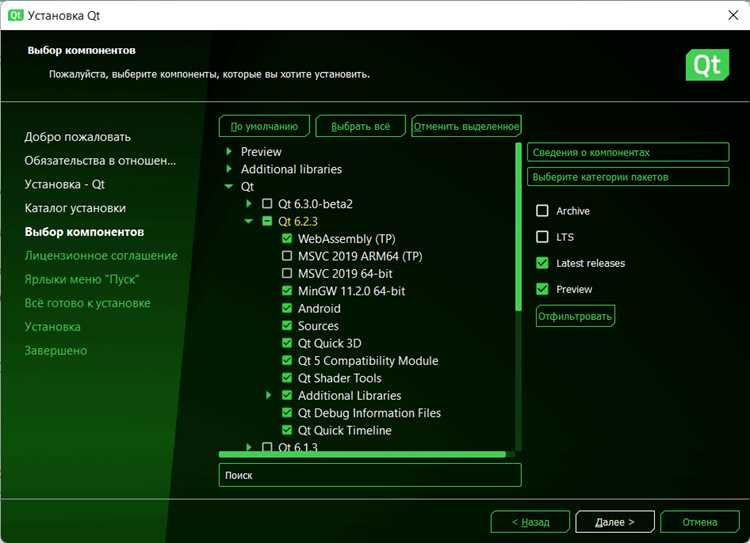Toggle the Qt Quick Timeline checkbox
The width and height of the screenshot is (750, 543).
pyautogui.click(x=287, y=430)
